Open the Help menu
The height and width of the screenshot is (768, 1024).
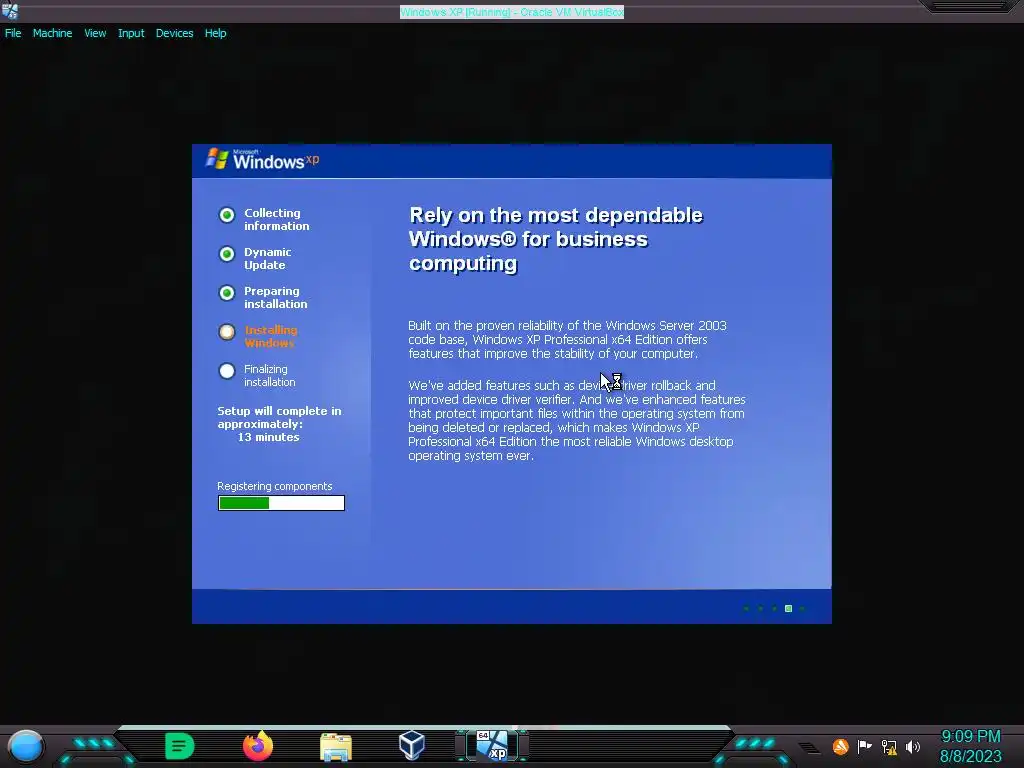pyautogui.click(x=216, y=33)
